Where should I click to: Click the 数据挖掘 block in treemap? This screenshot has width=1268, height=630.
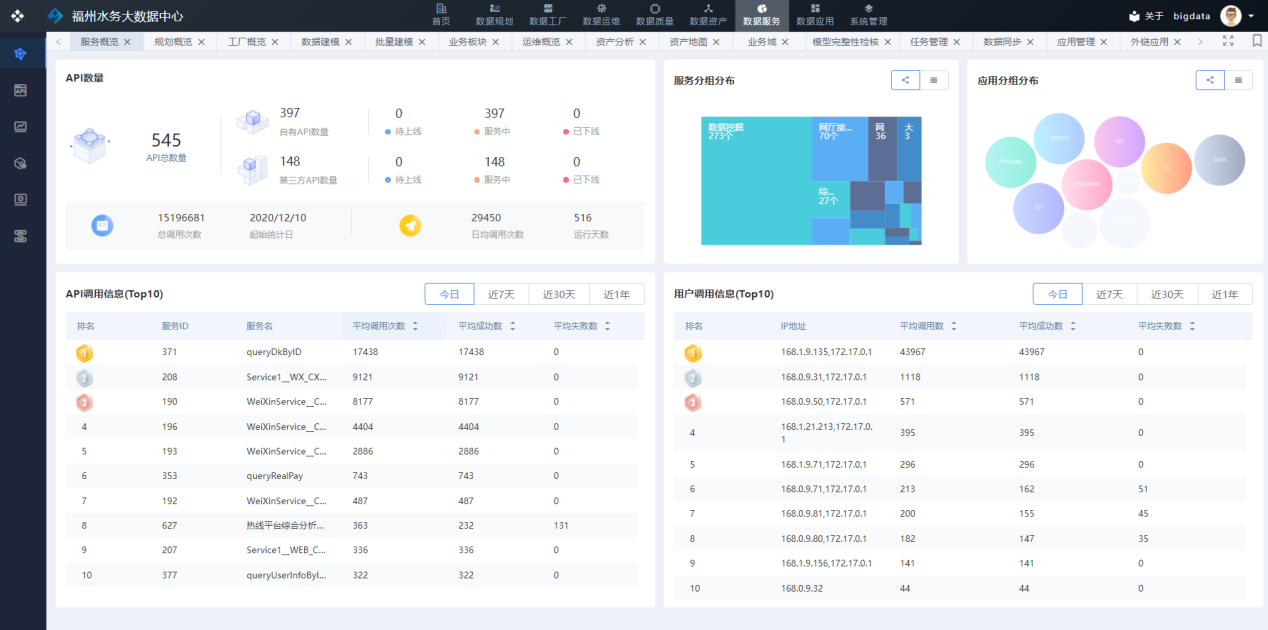(x=755, y=180)
